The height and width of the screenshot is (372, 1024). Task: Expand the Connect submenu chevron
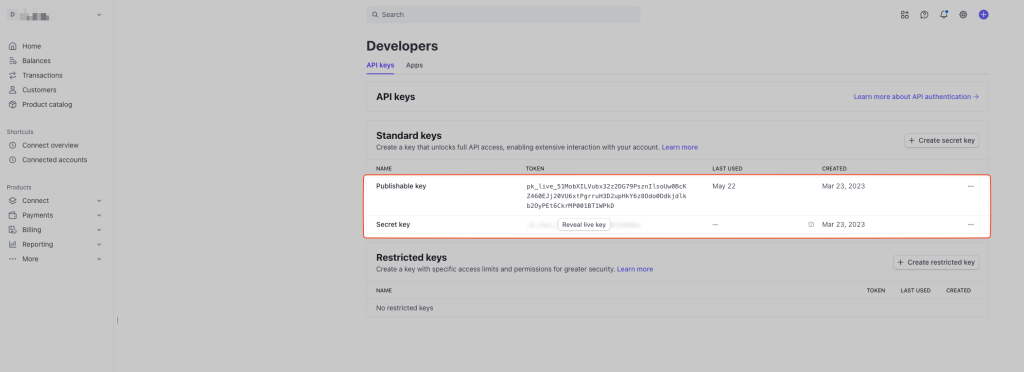99,201
